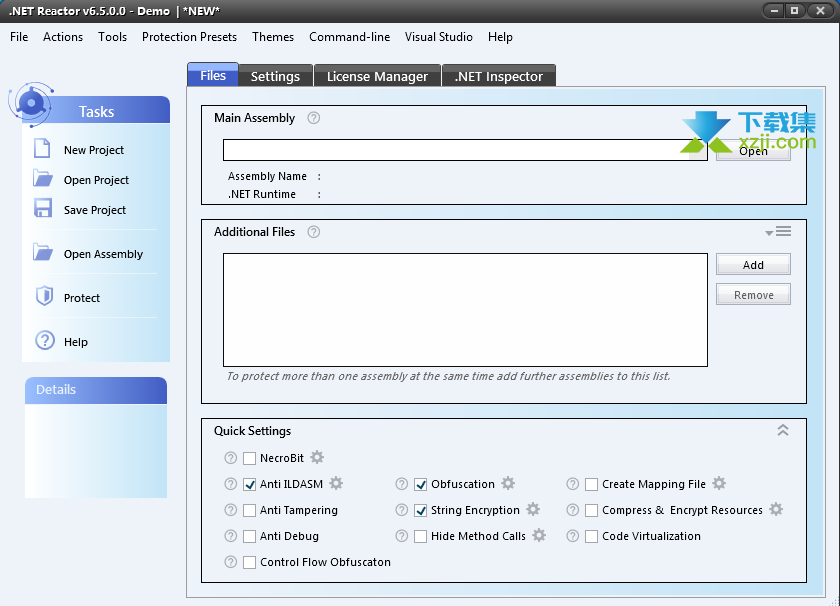Open Obfuscation settings gear icon

tap(508, 484)
